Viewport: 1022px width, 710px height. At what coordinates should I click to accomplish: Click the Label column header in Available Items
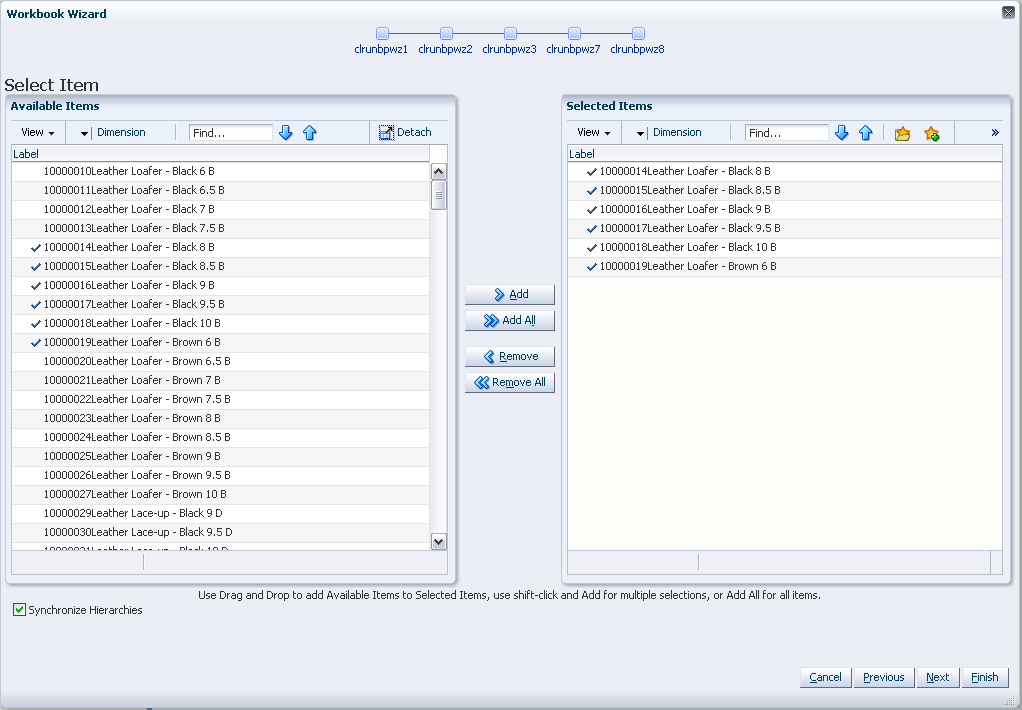220,154
